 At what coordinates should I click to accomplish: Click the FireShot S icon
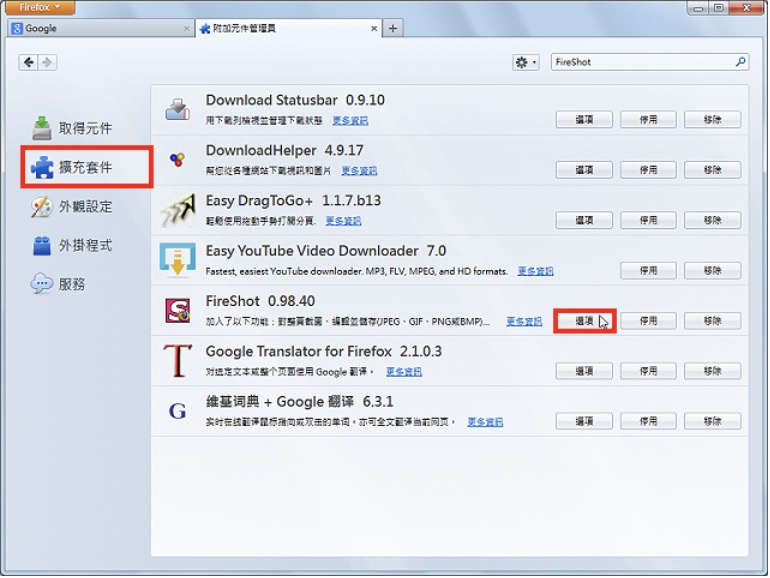pos(177,311)
